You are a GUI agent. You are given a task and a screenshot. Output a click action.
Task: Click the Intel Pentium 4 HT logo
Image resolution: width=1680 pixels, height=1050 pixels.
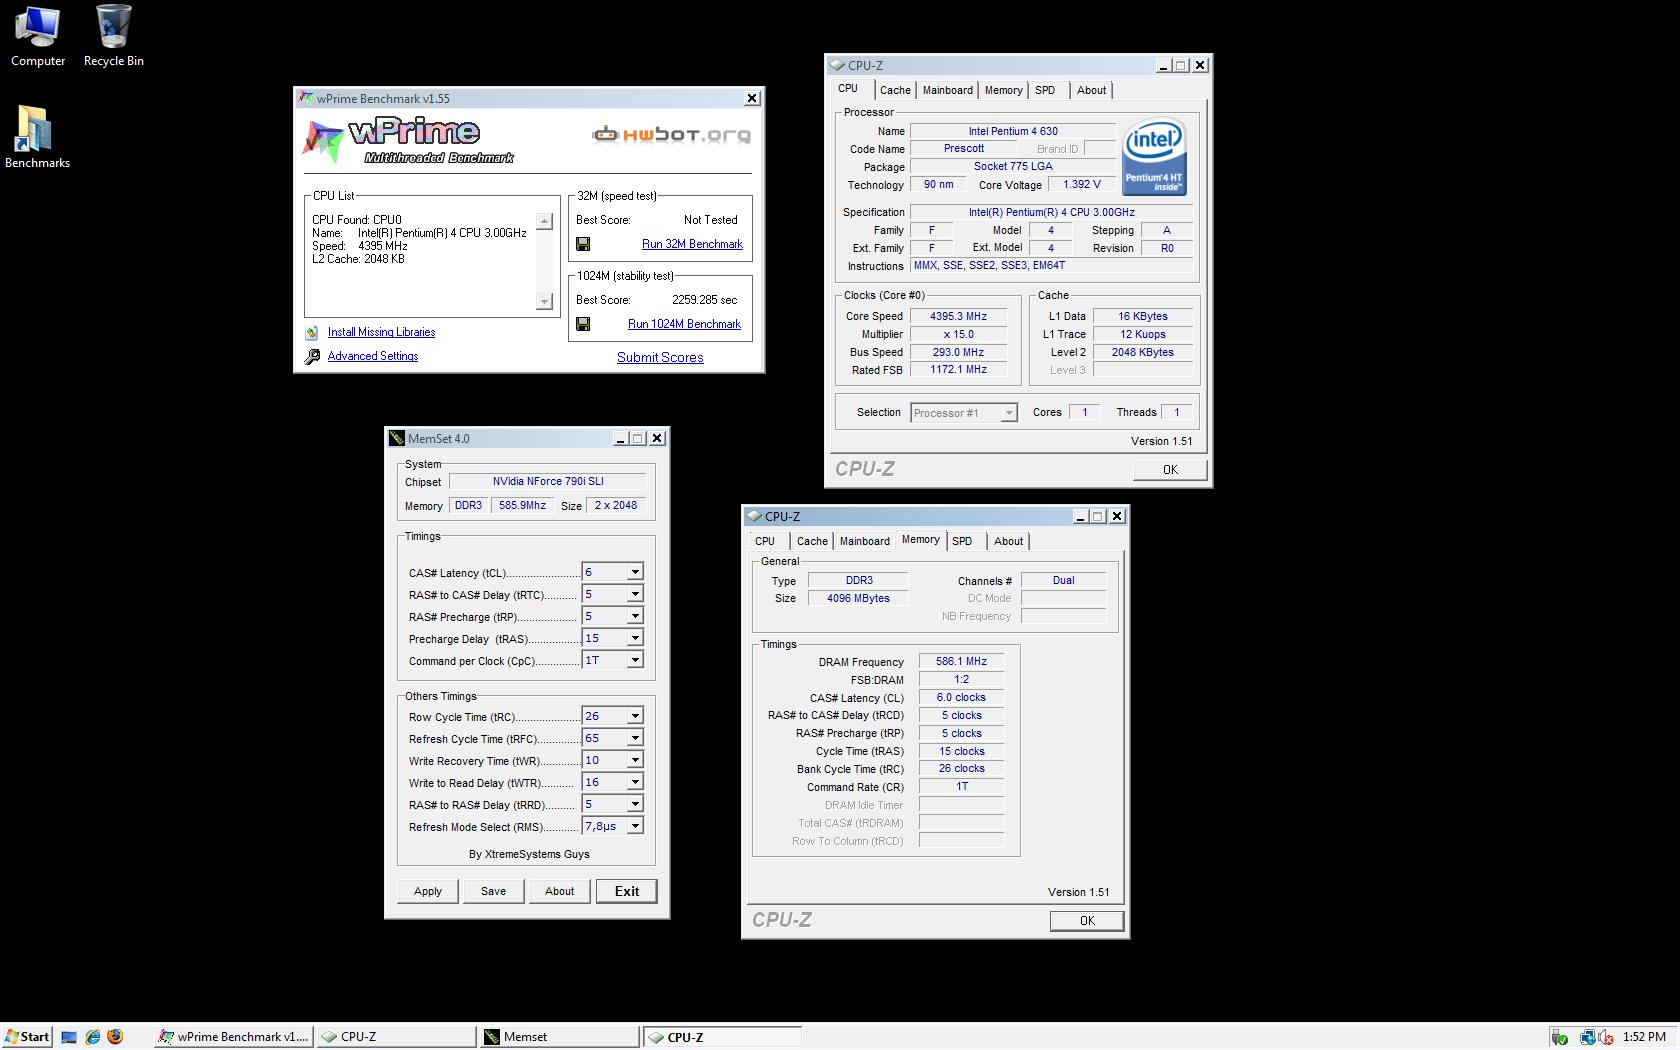click(x=1154, y=156)
